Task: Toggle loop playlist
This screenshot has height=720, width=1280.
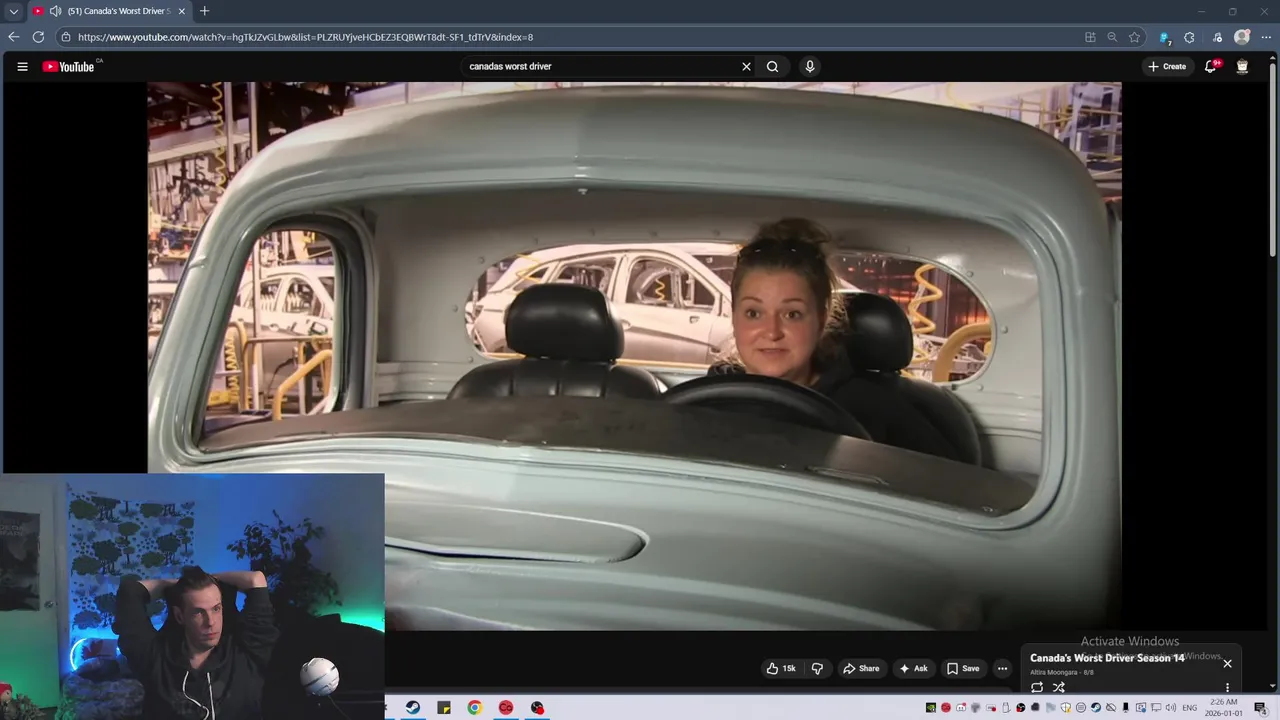Action: pyautogui.click(x=1037, y=688)
